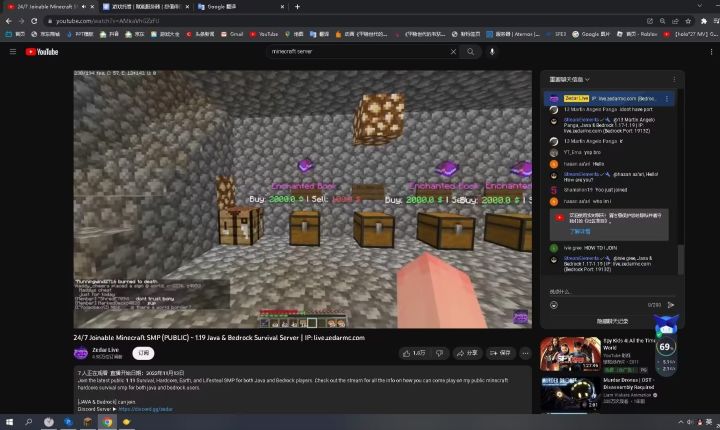The height and width of the screenshot is (430, 720).
Task: Select the browser address bar URL
Action: [x=107, y=21]
